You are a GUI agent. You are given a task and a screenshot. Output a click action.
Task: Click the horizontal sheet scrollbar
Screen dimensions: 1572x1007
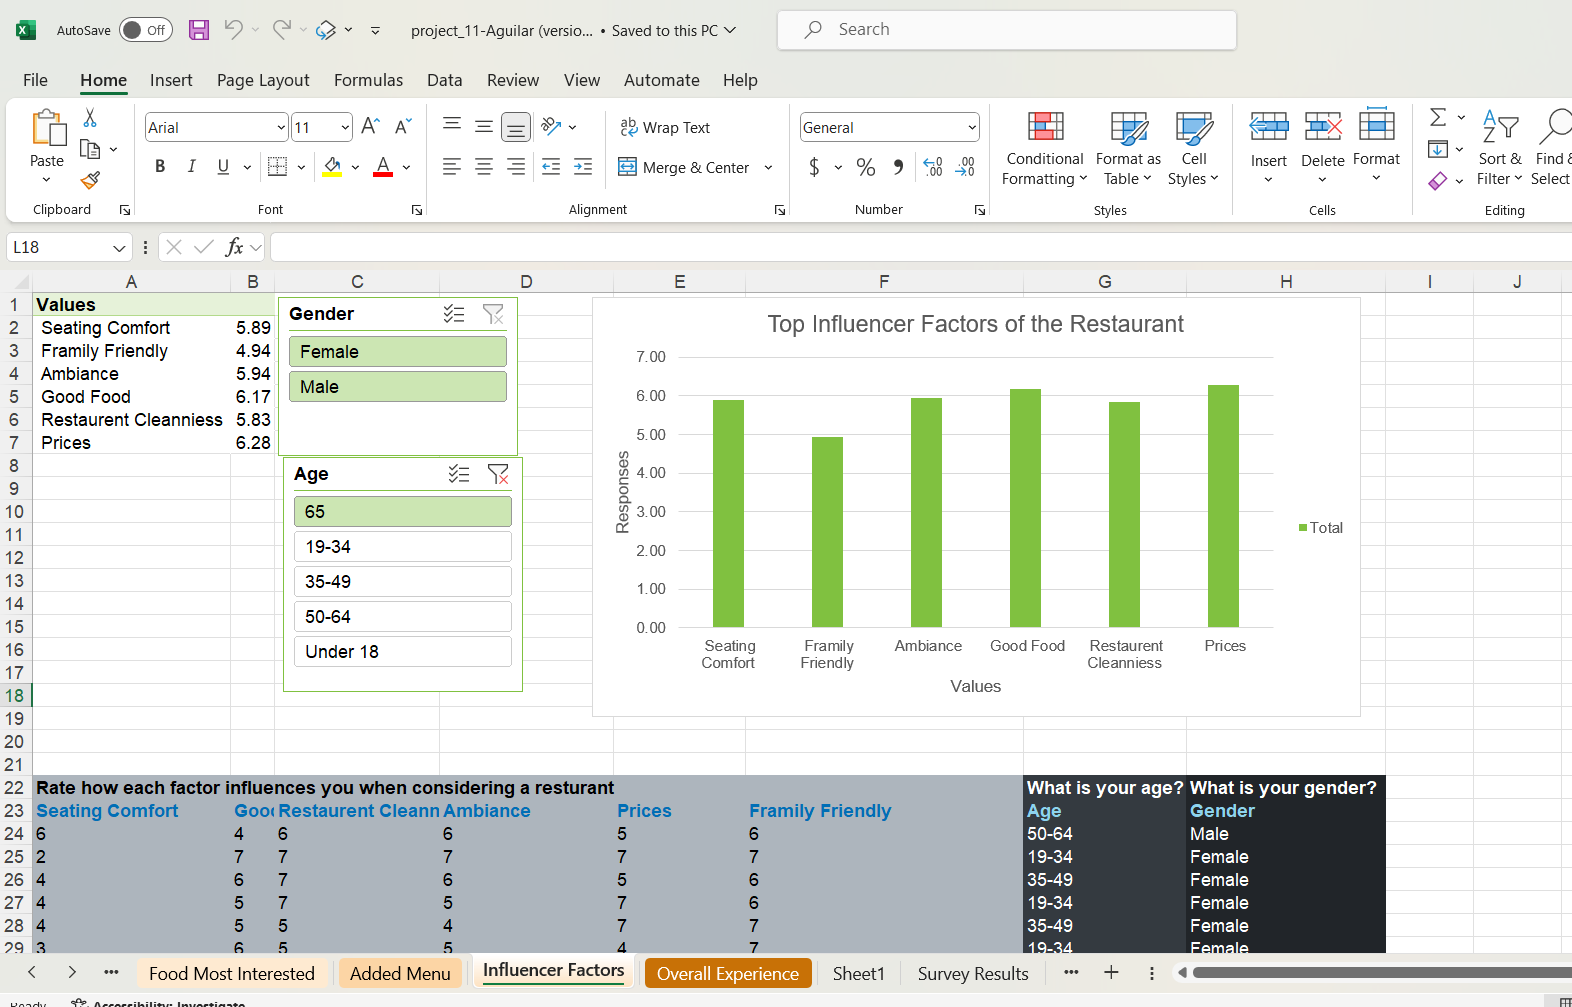coord(1380,972)
